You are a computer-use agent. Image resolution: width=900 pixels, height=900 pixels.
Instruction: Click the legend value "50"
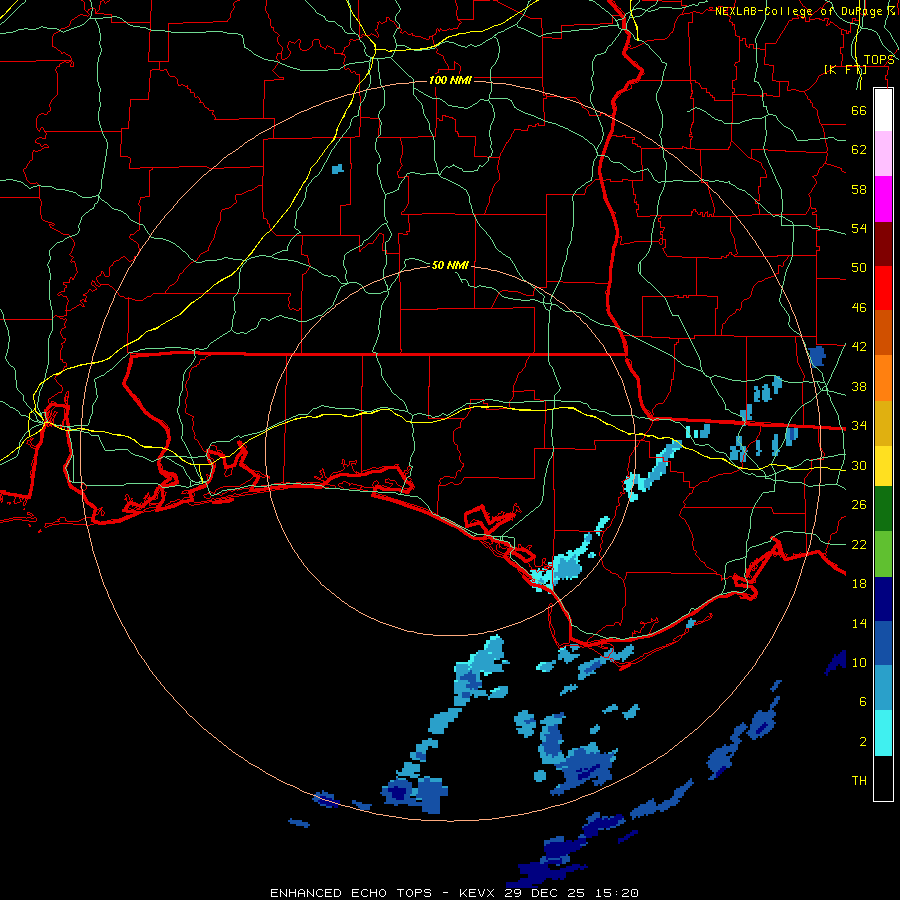(x=859, y=268)
